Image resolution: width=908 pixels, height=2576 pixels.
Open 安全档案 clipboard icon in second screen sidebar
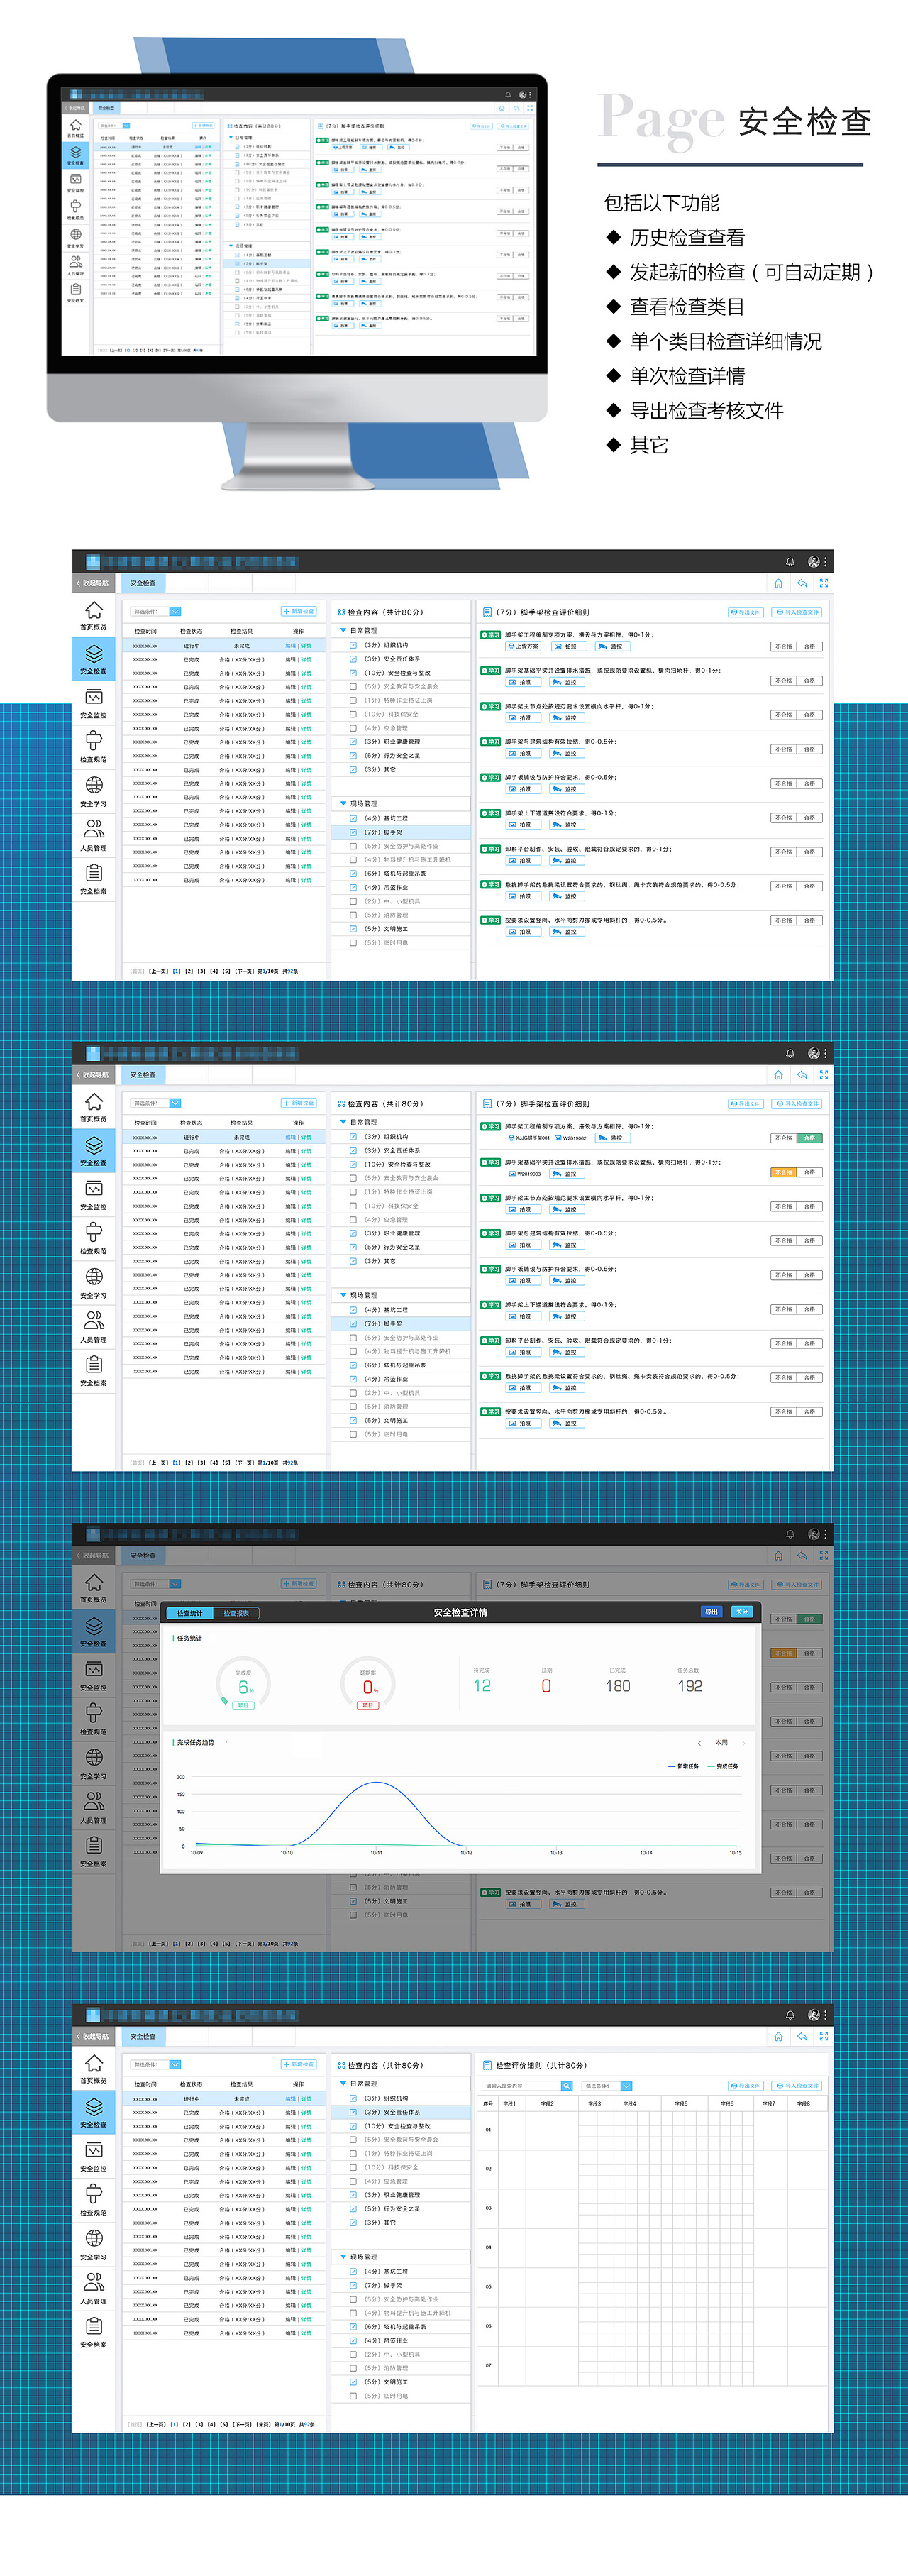93,1364
